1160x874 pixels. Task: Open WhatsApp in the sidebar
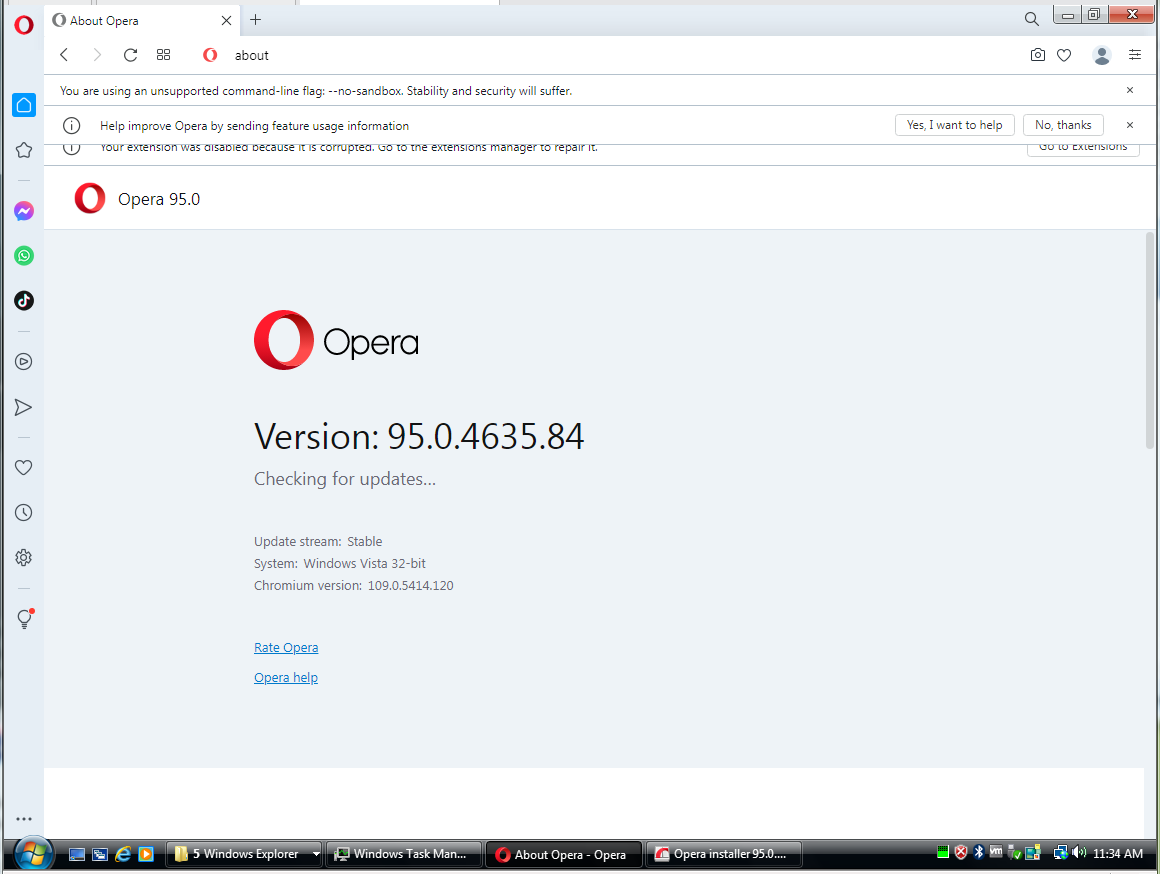(24, 256)
